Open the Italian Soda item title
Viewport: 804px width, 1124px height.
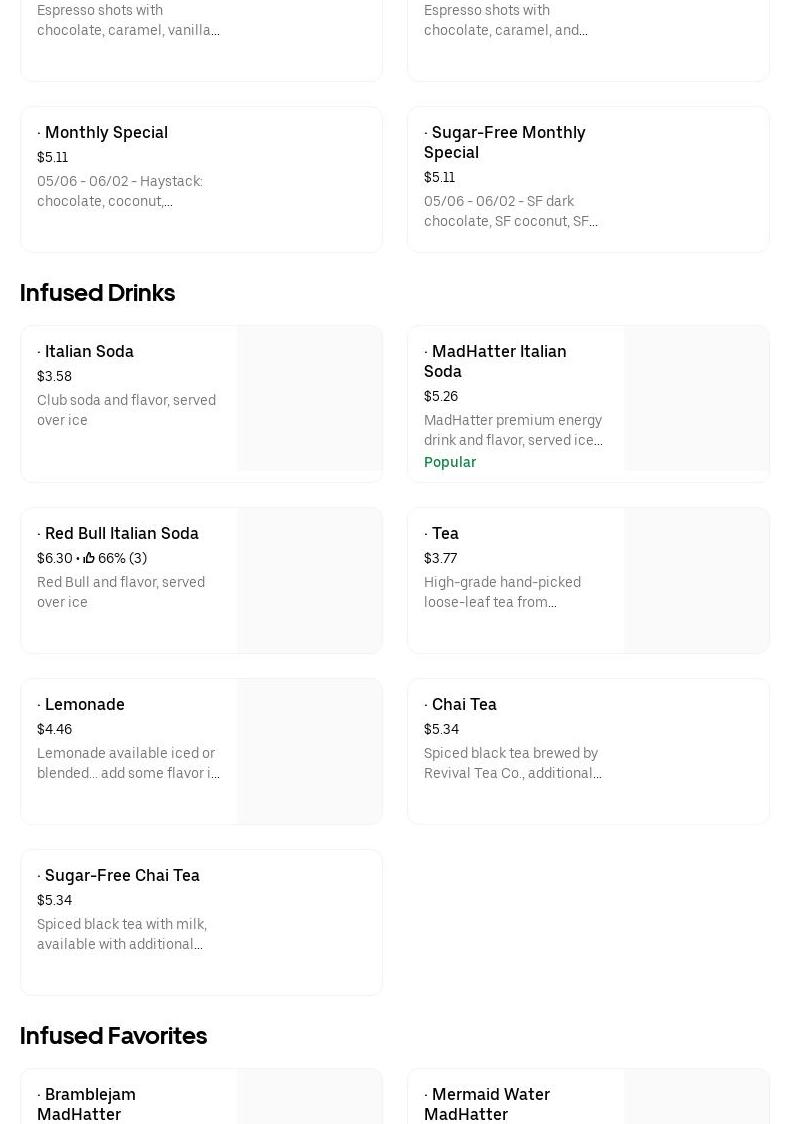(x=89, y=351)
